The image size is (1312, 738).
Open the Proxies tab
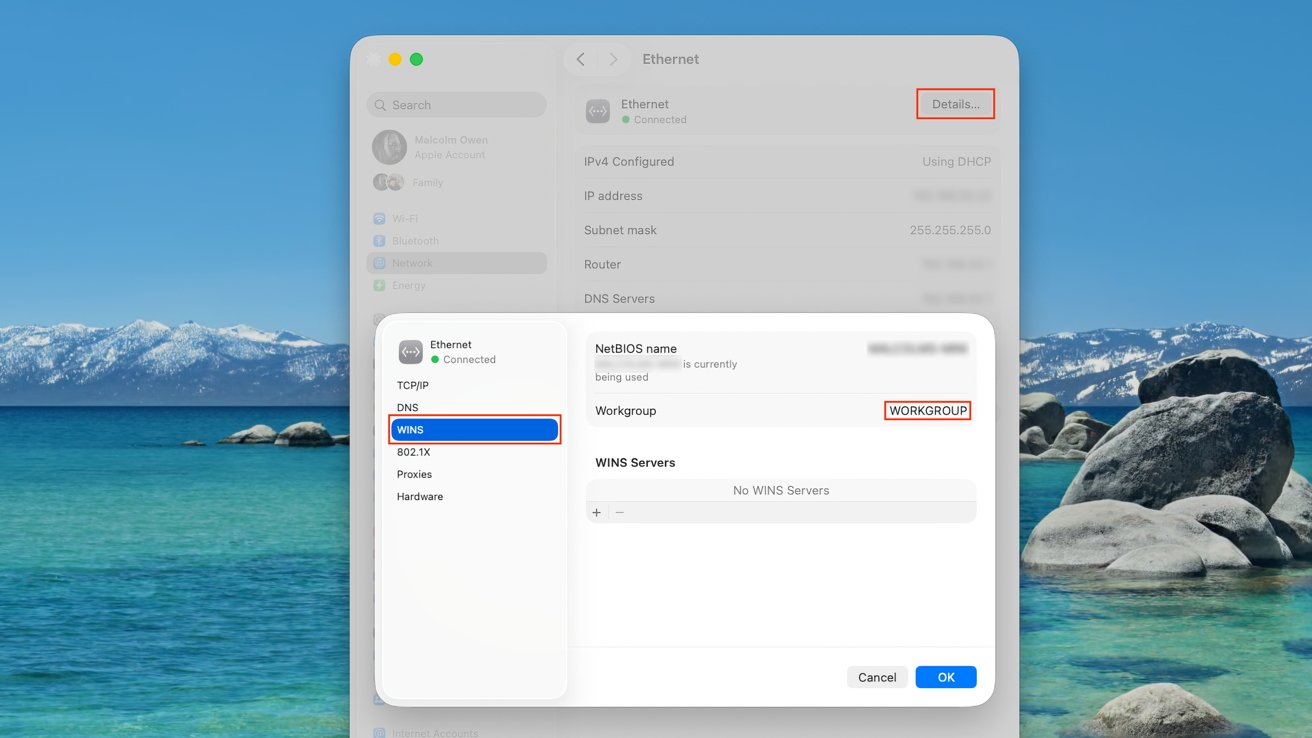pos(414,474)
